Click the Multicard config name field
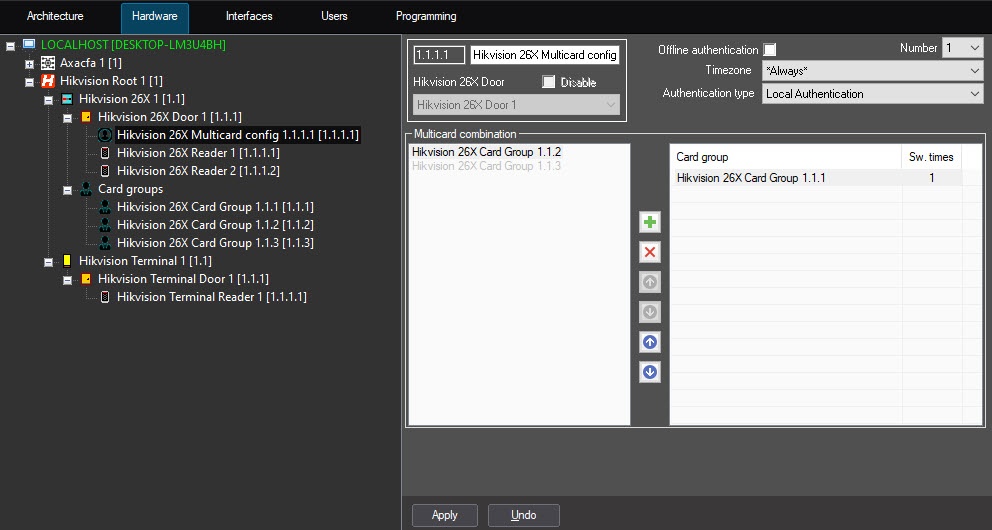 545,55
